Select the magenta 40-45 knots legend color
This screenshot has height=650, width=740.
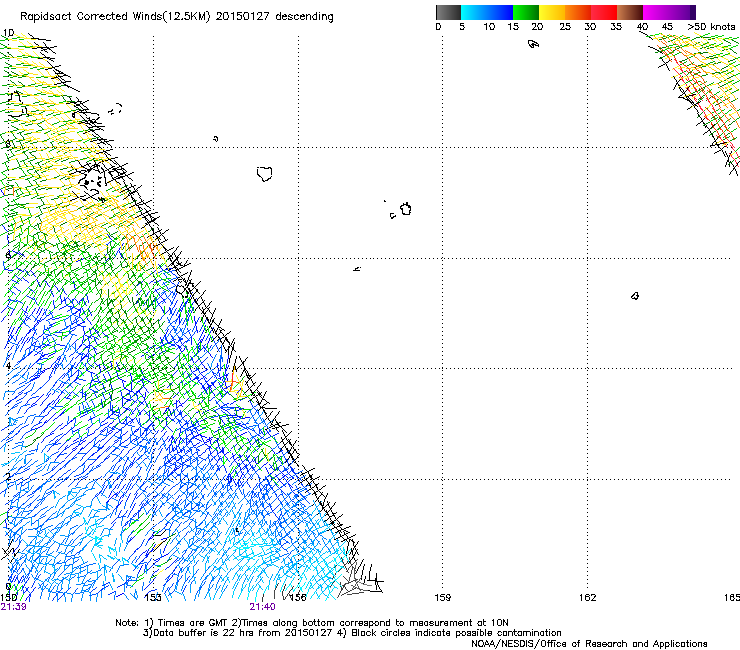(656, 12)
